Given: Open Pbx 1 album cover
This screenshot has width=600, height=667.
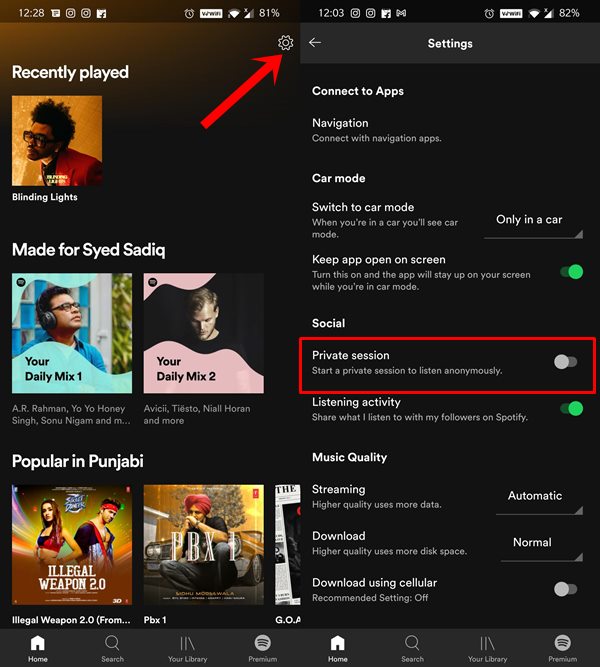Looking at the screenshot, I should coord(203,545).
